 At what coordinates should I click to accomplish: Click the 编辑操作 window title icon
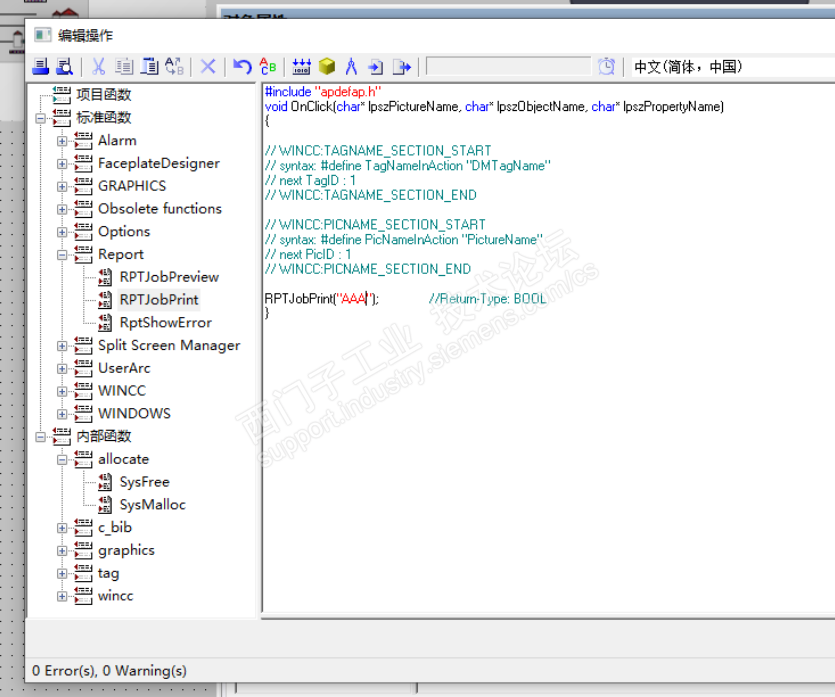43,35
